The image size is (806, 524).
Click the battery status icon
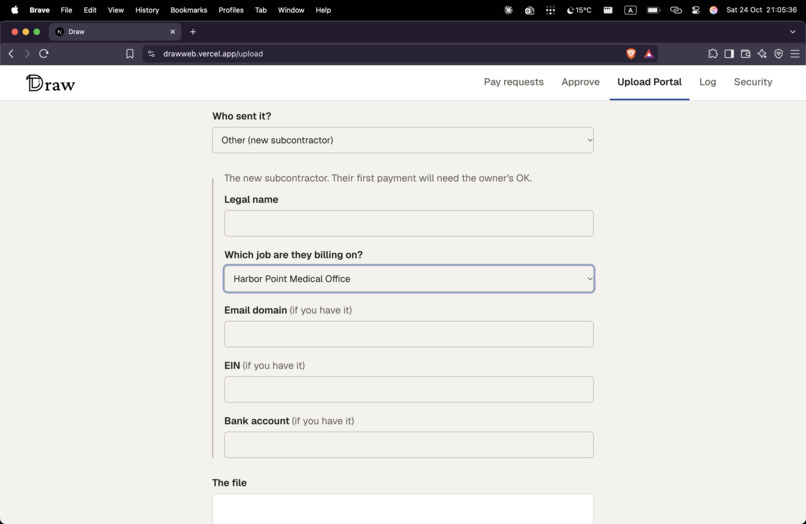pos(653,10)
